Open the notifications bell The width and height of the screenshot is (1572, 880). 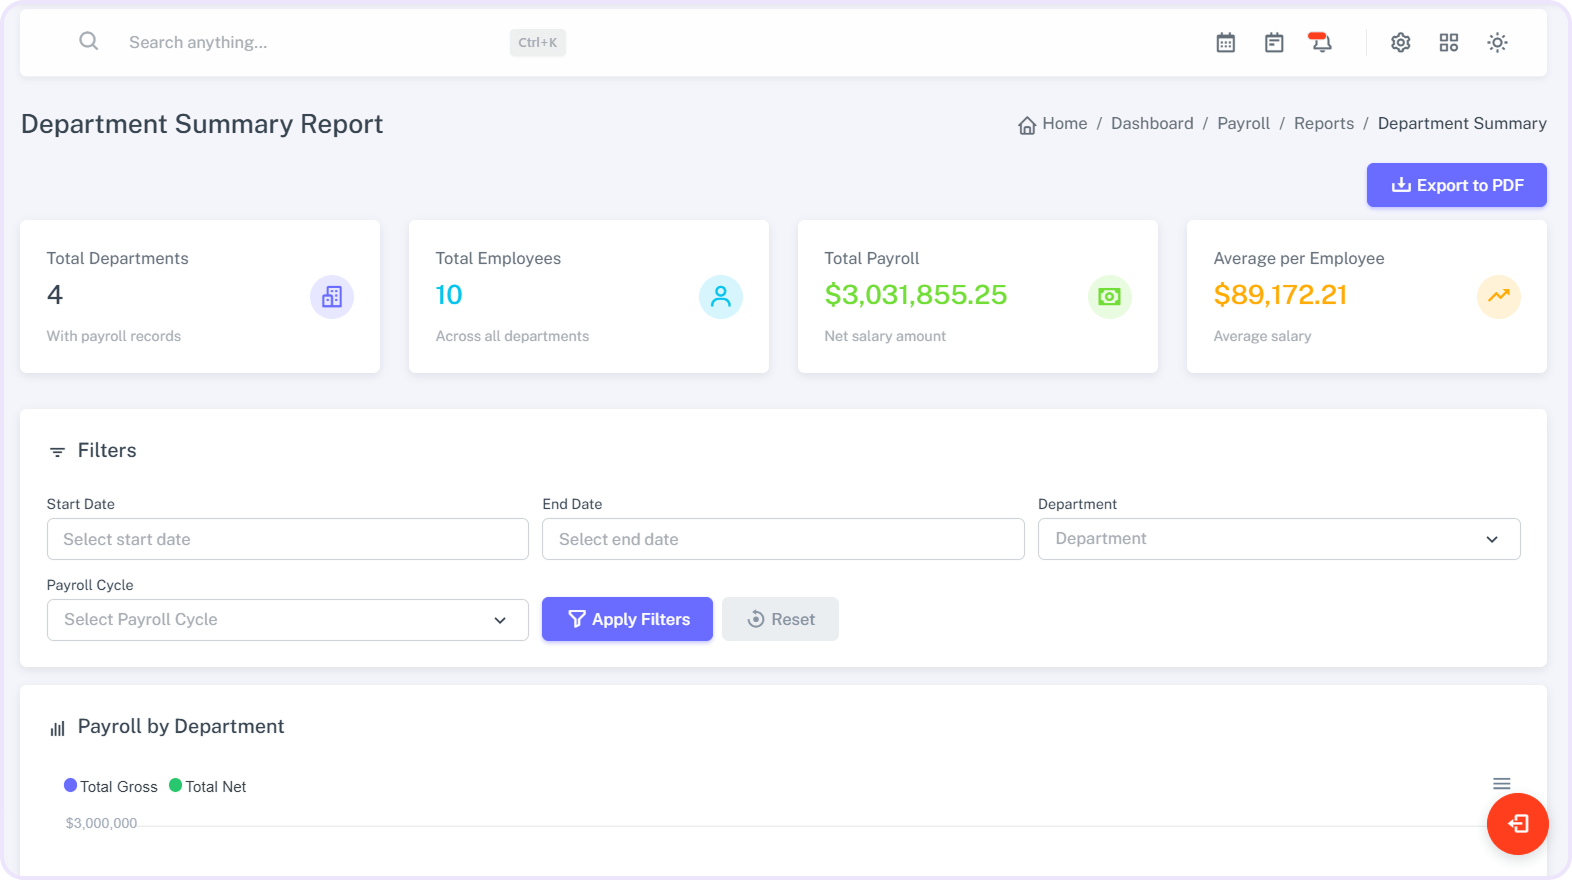coord(1321,43)
